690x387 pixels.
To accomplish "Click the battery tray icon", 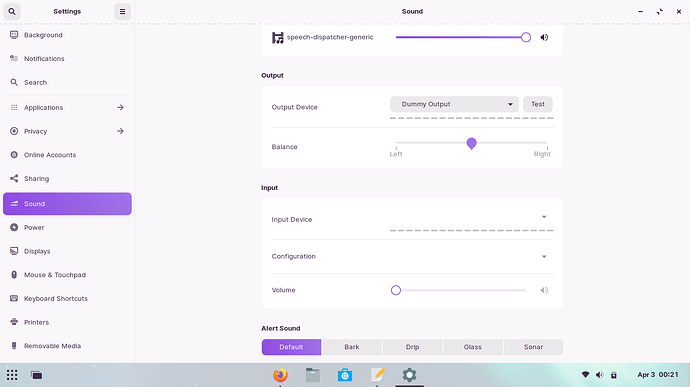I will coord(614,375).
